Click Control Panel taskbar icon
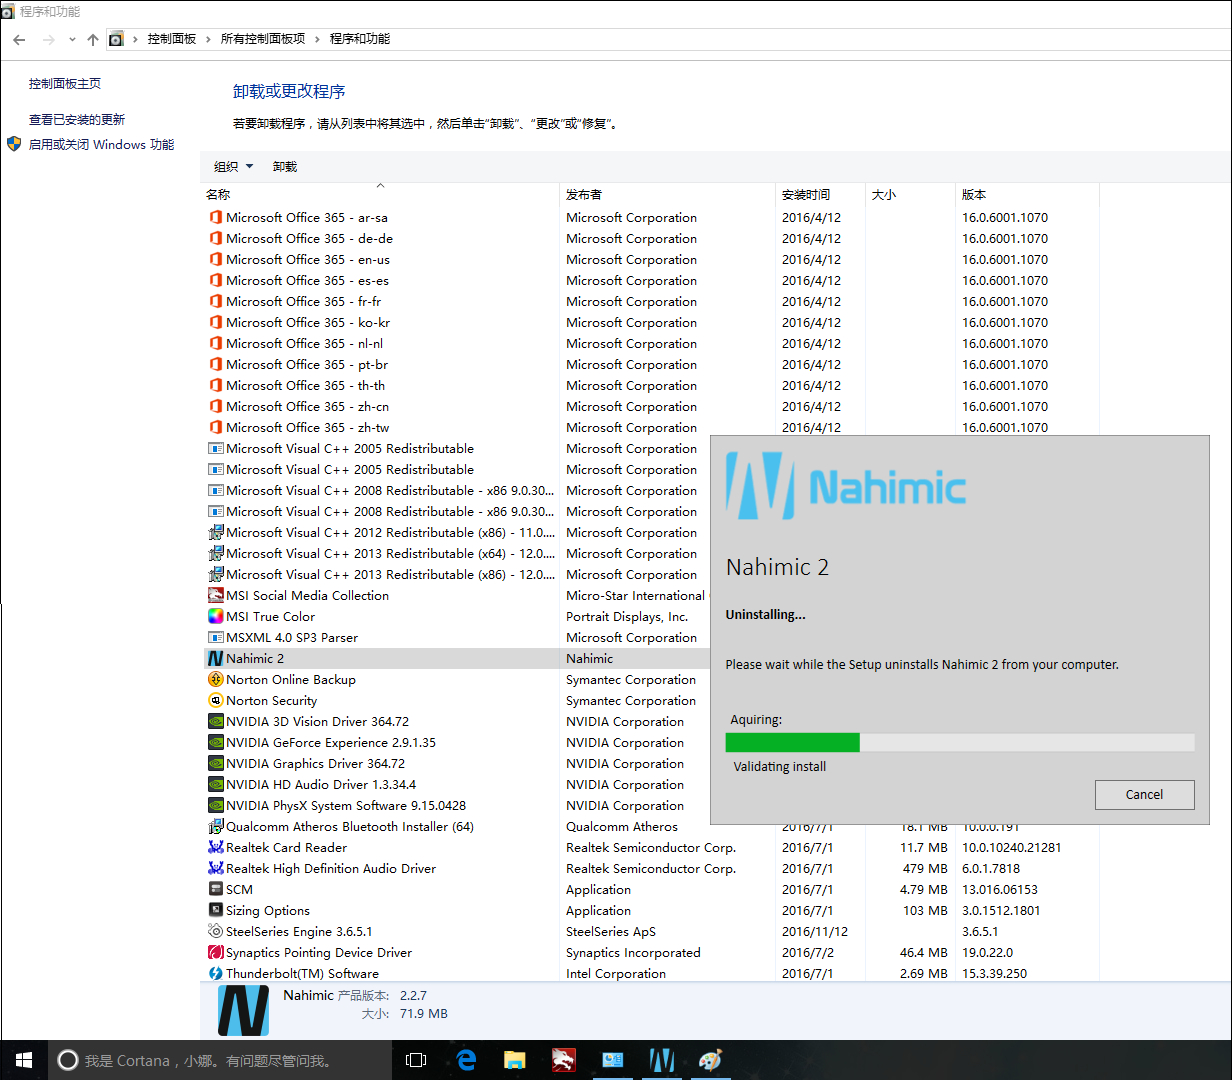 613,1060
